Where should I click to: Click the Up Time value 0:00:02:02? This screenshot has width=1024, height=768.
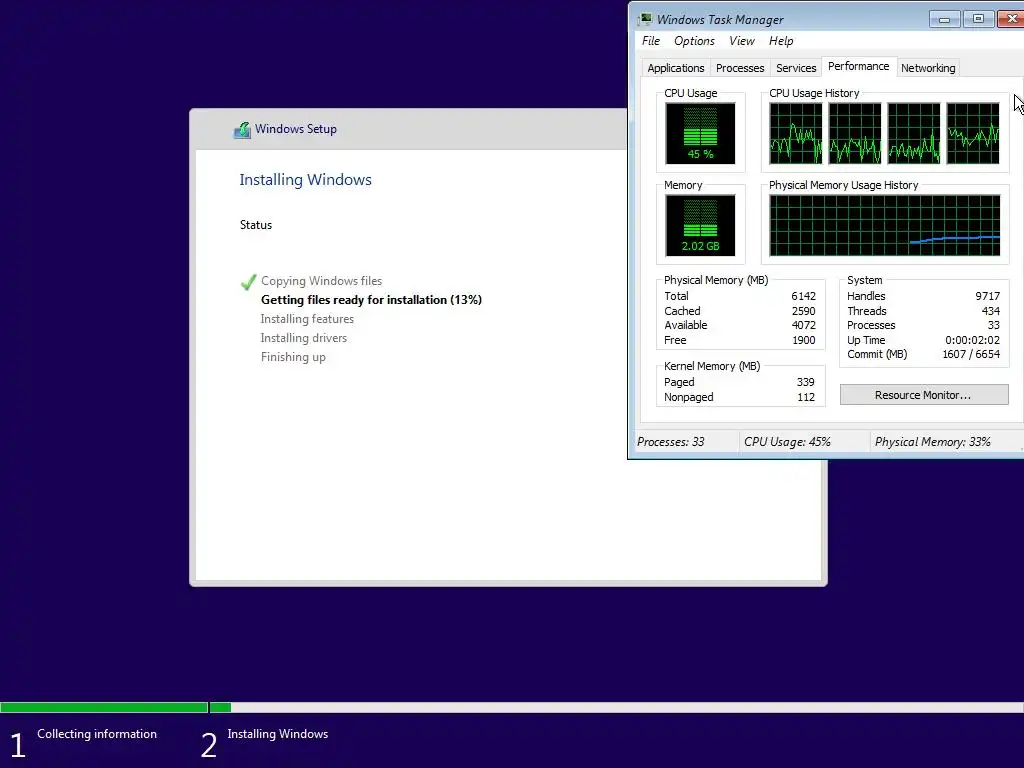point(972,340)
